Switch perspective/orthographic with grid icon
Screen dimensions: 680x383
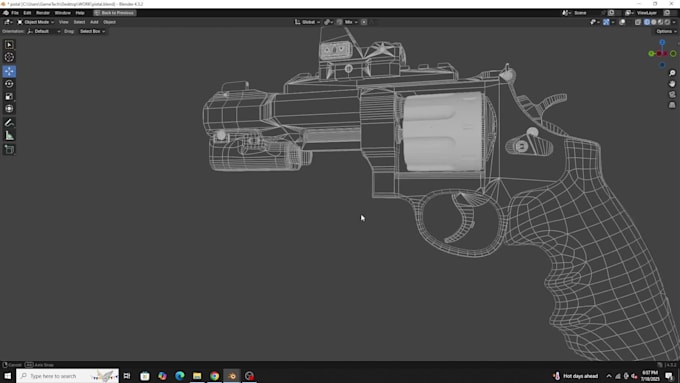[x=672, y=105]
